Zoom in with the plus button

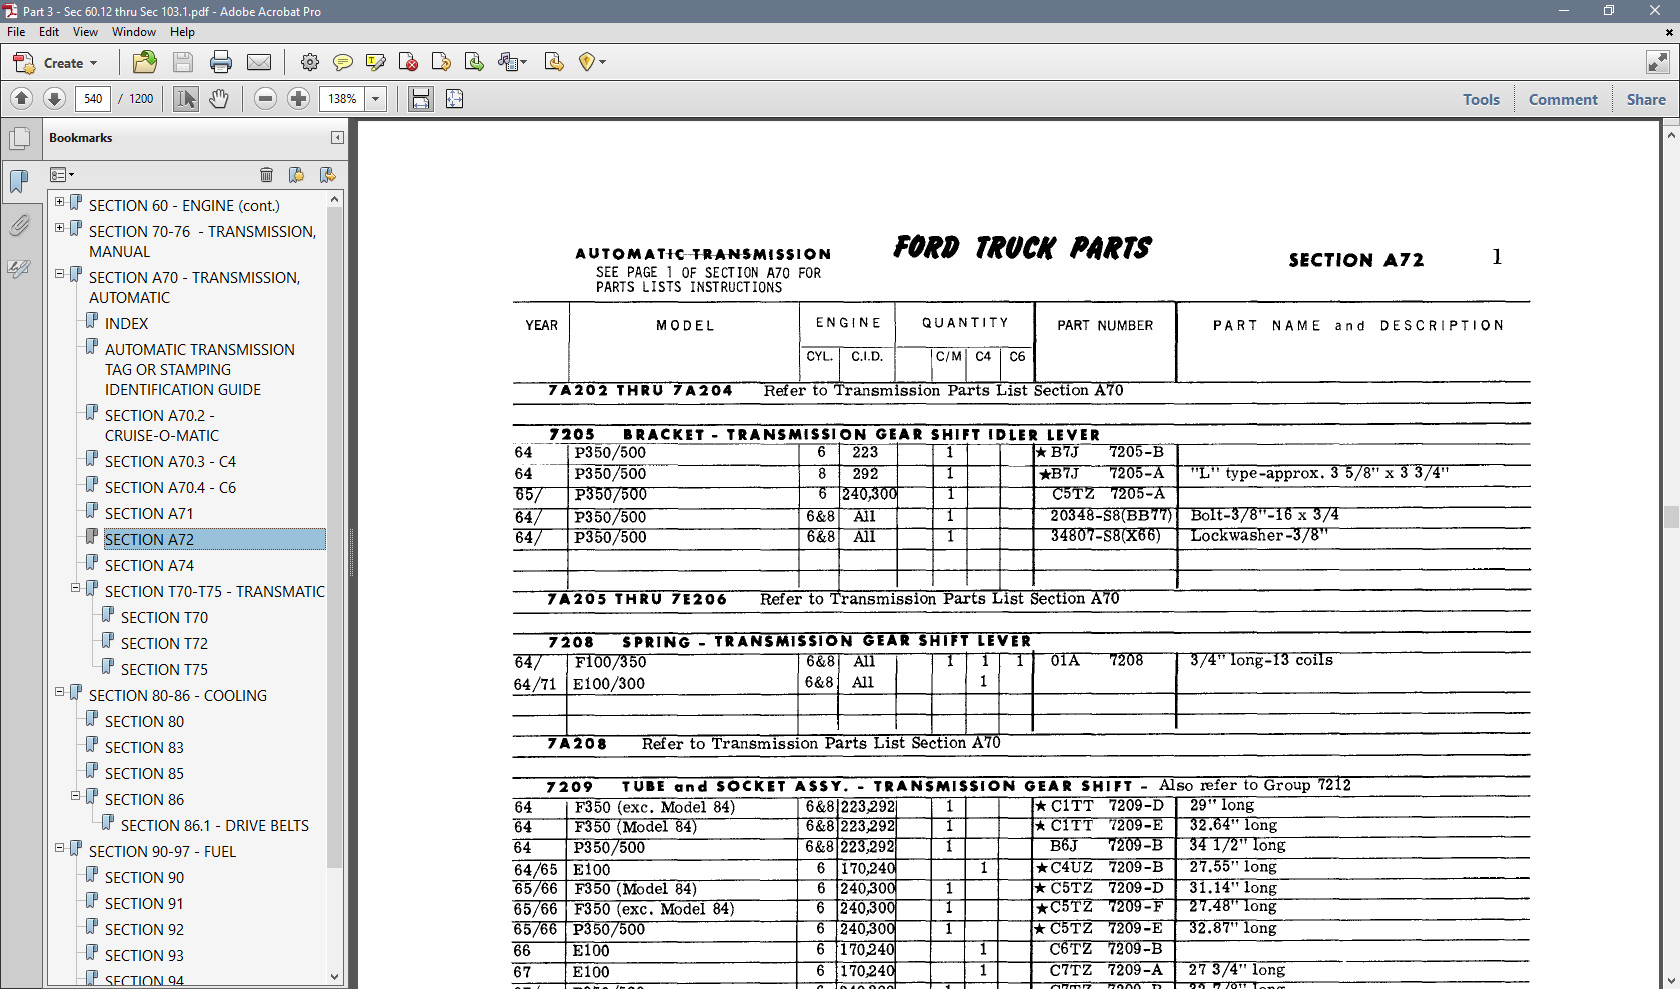(298, 98)
